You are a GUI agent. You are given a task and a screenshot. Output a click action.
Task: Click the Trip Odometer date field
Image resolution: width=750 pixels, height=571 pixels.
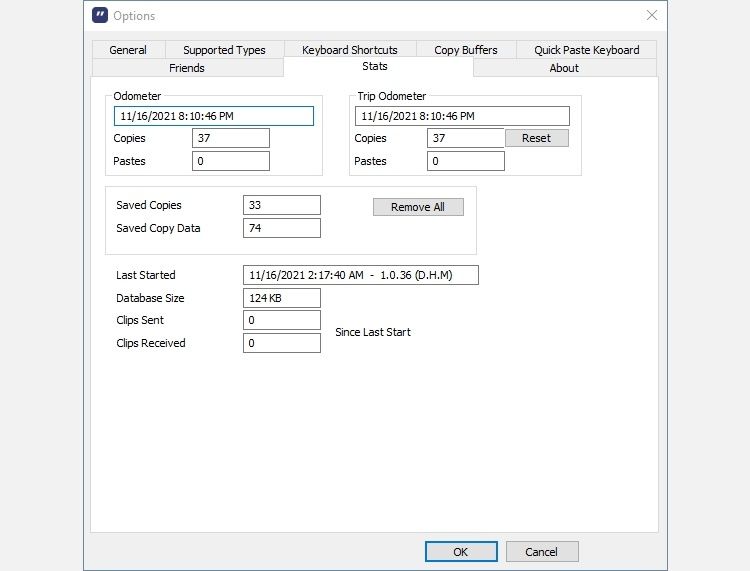[x=462, y=116]
